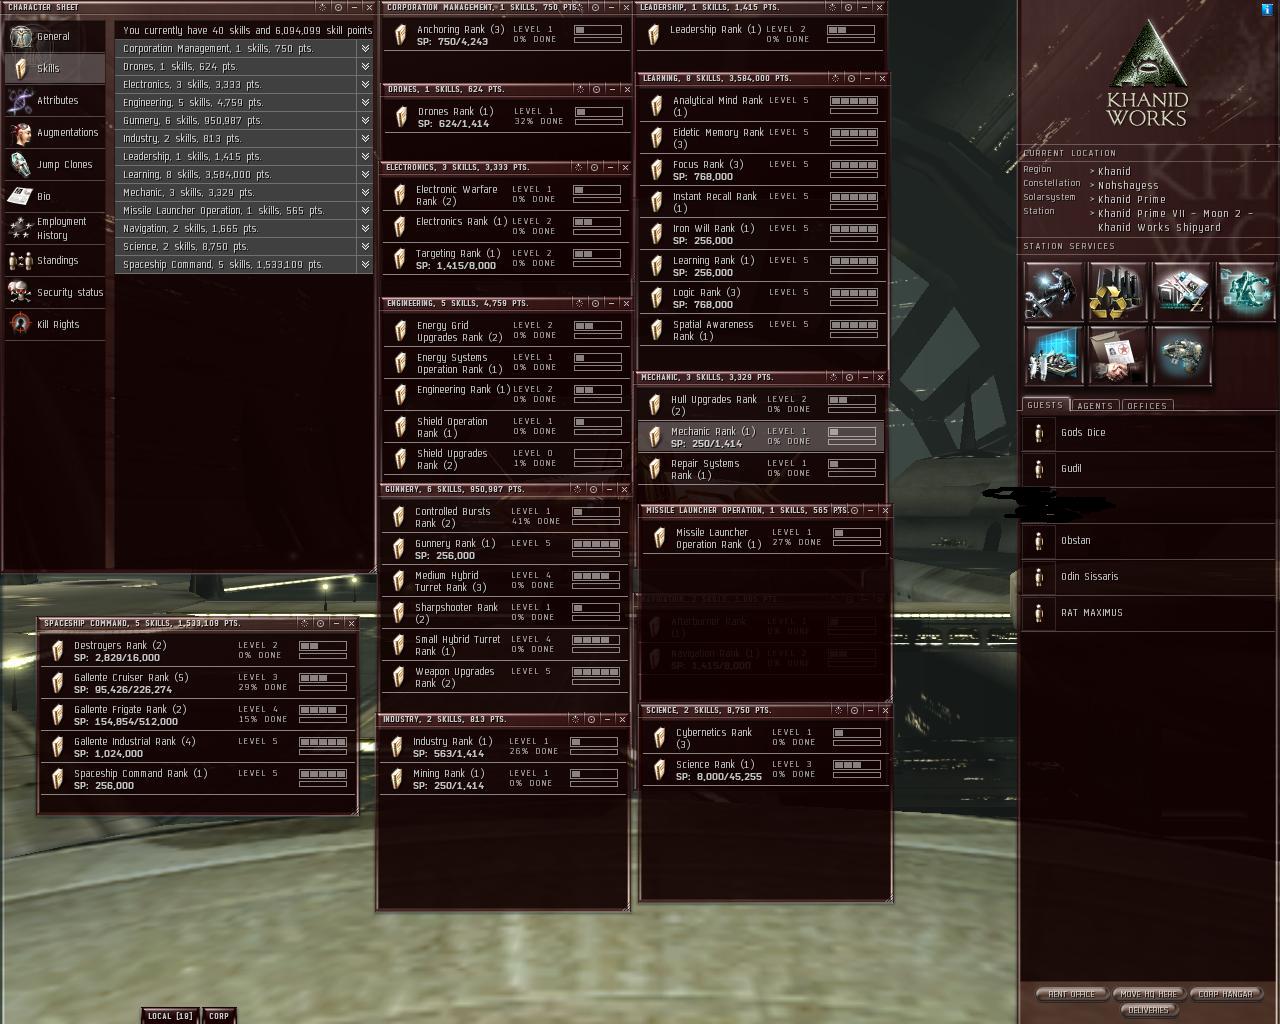Click the skill book icon beside Weapon Upgrades

[399, 677]
